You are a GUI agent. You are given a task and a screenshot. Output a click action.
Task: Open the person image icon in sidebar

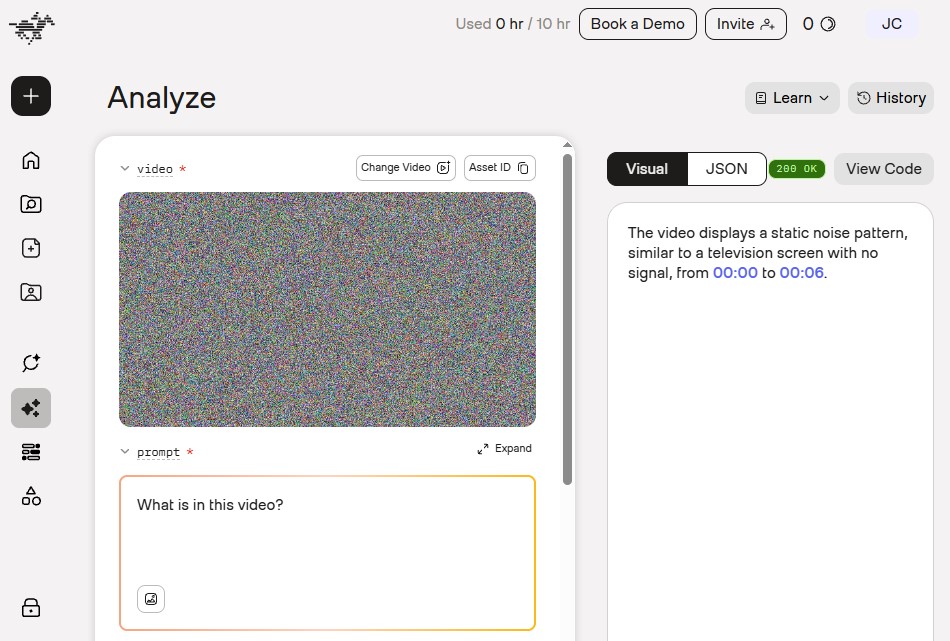tap(31, 292)
